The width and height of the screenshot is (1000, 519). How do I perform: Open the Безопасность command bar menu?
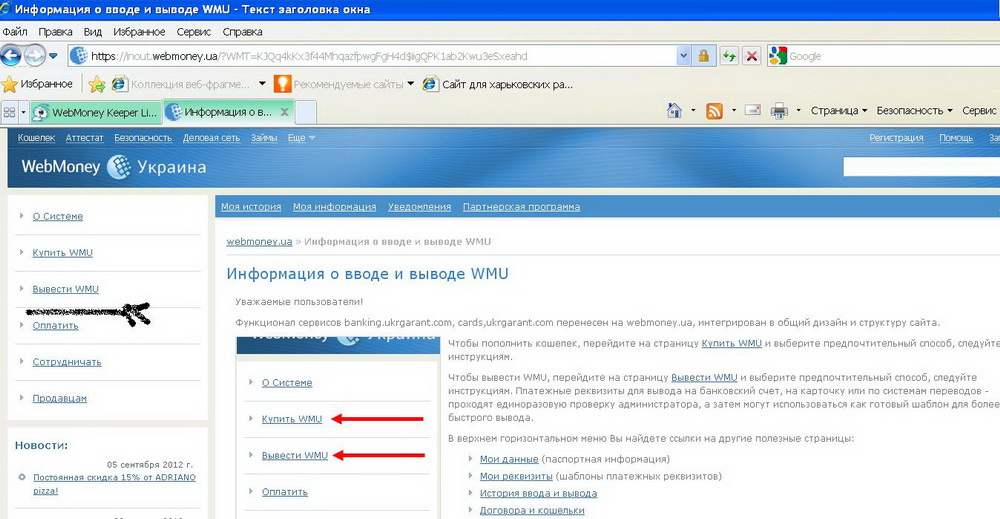914,110
